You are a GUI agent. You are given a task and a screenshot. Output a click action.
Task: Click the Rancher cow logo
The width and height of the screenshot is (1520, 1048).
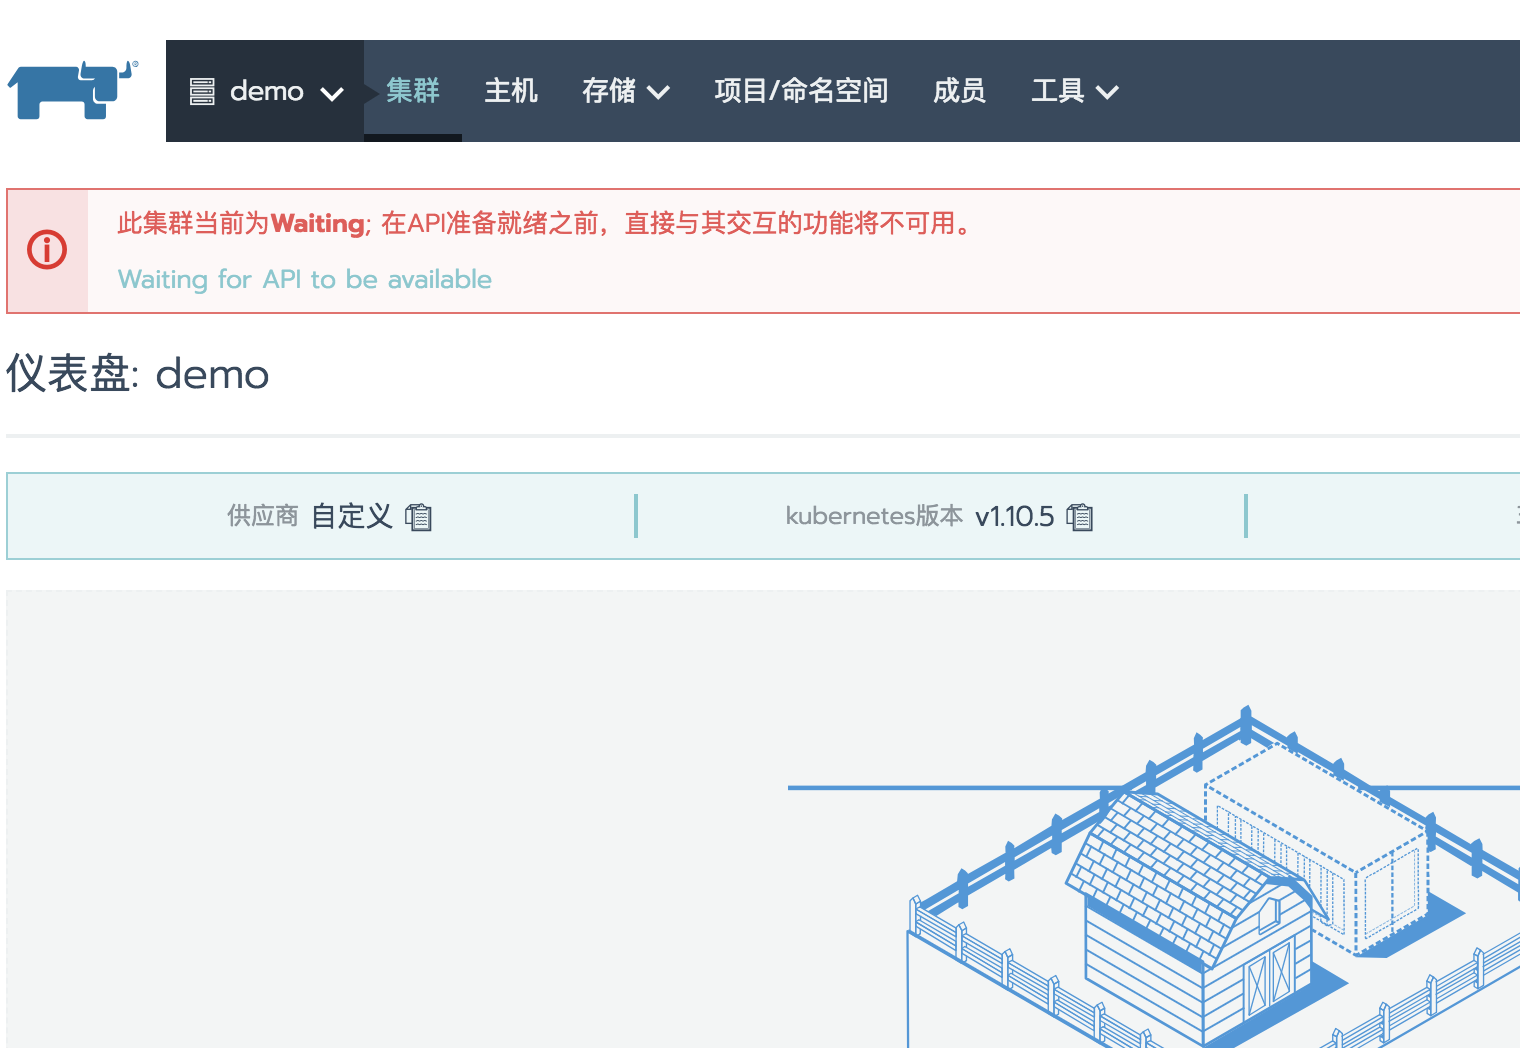coord(73,90)
